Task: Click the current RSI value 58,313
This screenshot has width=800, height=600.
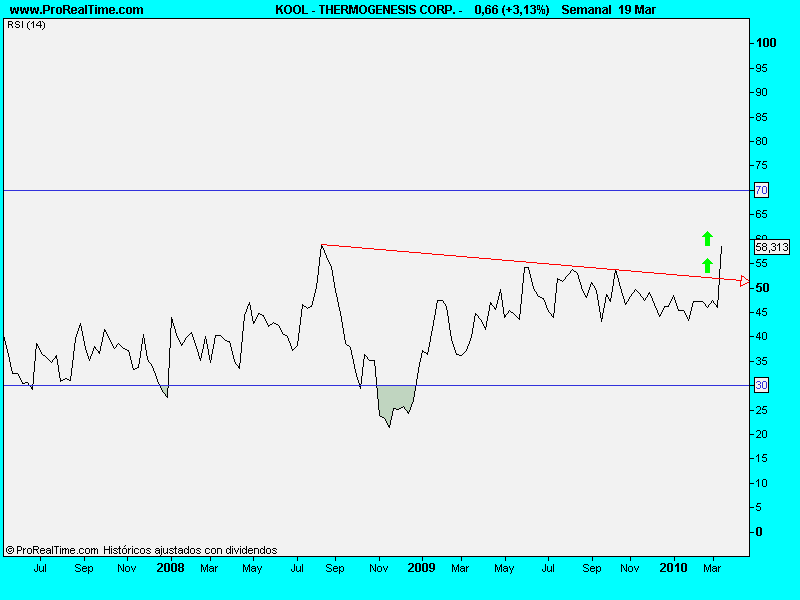Action: (772, 247)
